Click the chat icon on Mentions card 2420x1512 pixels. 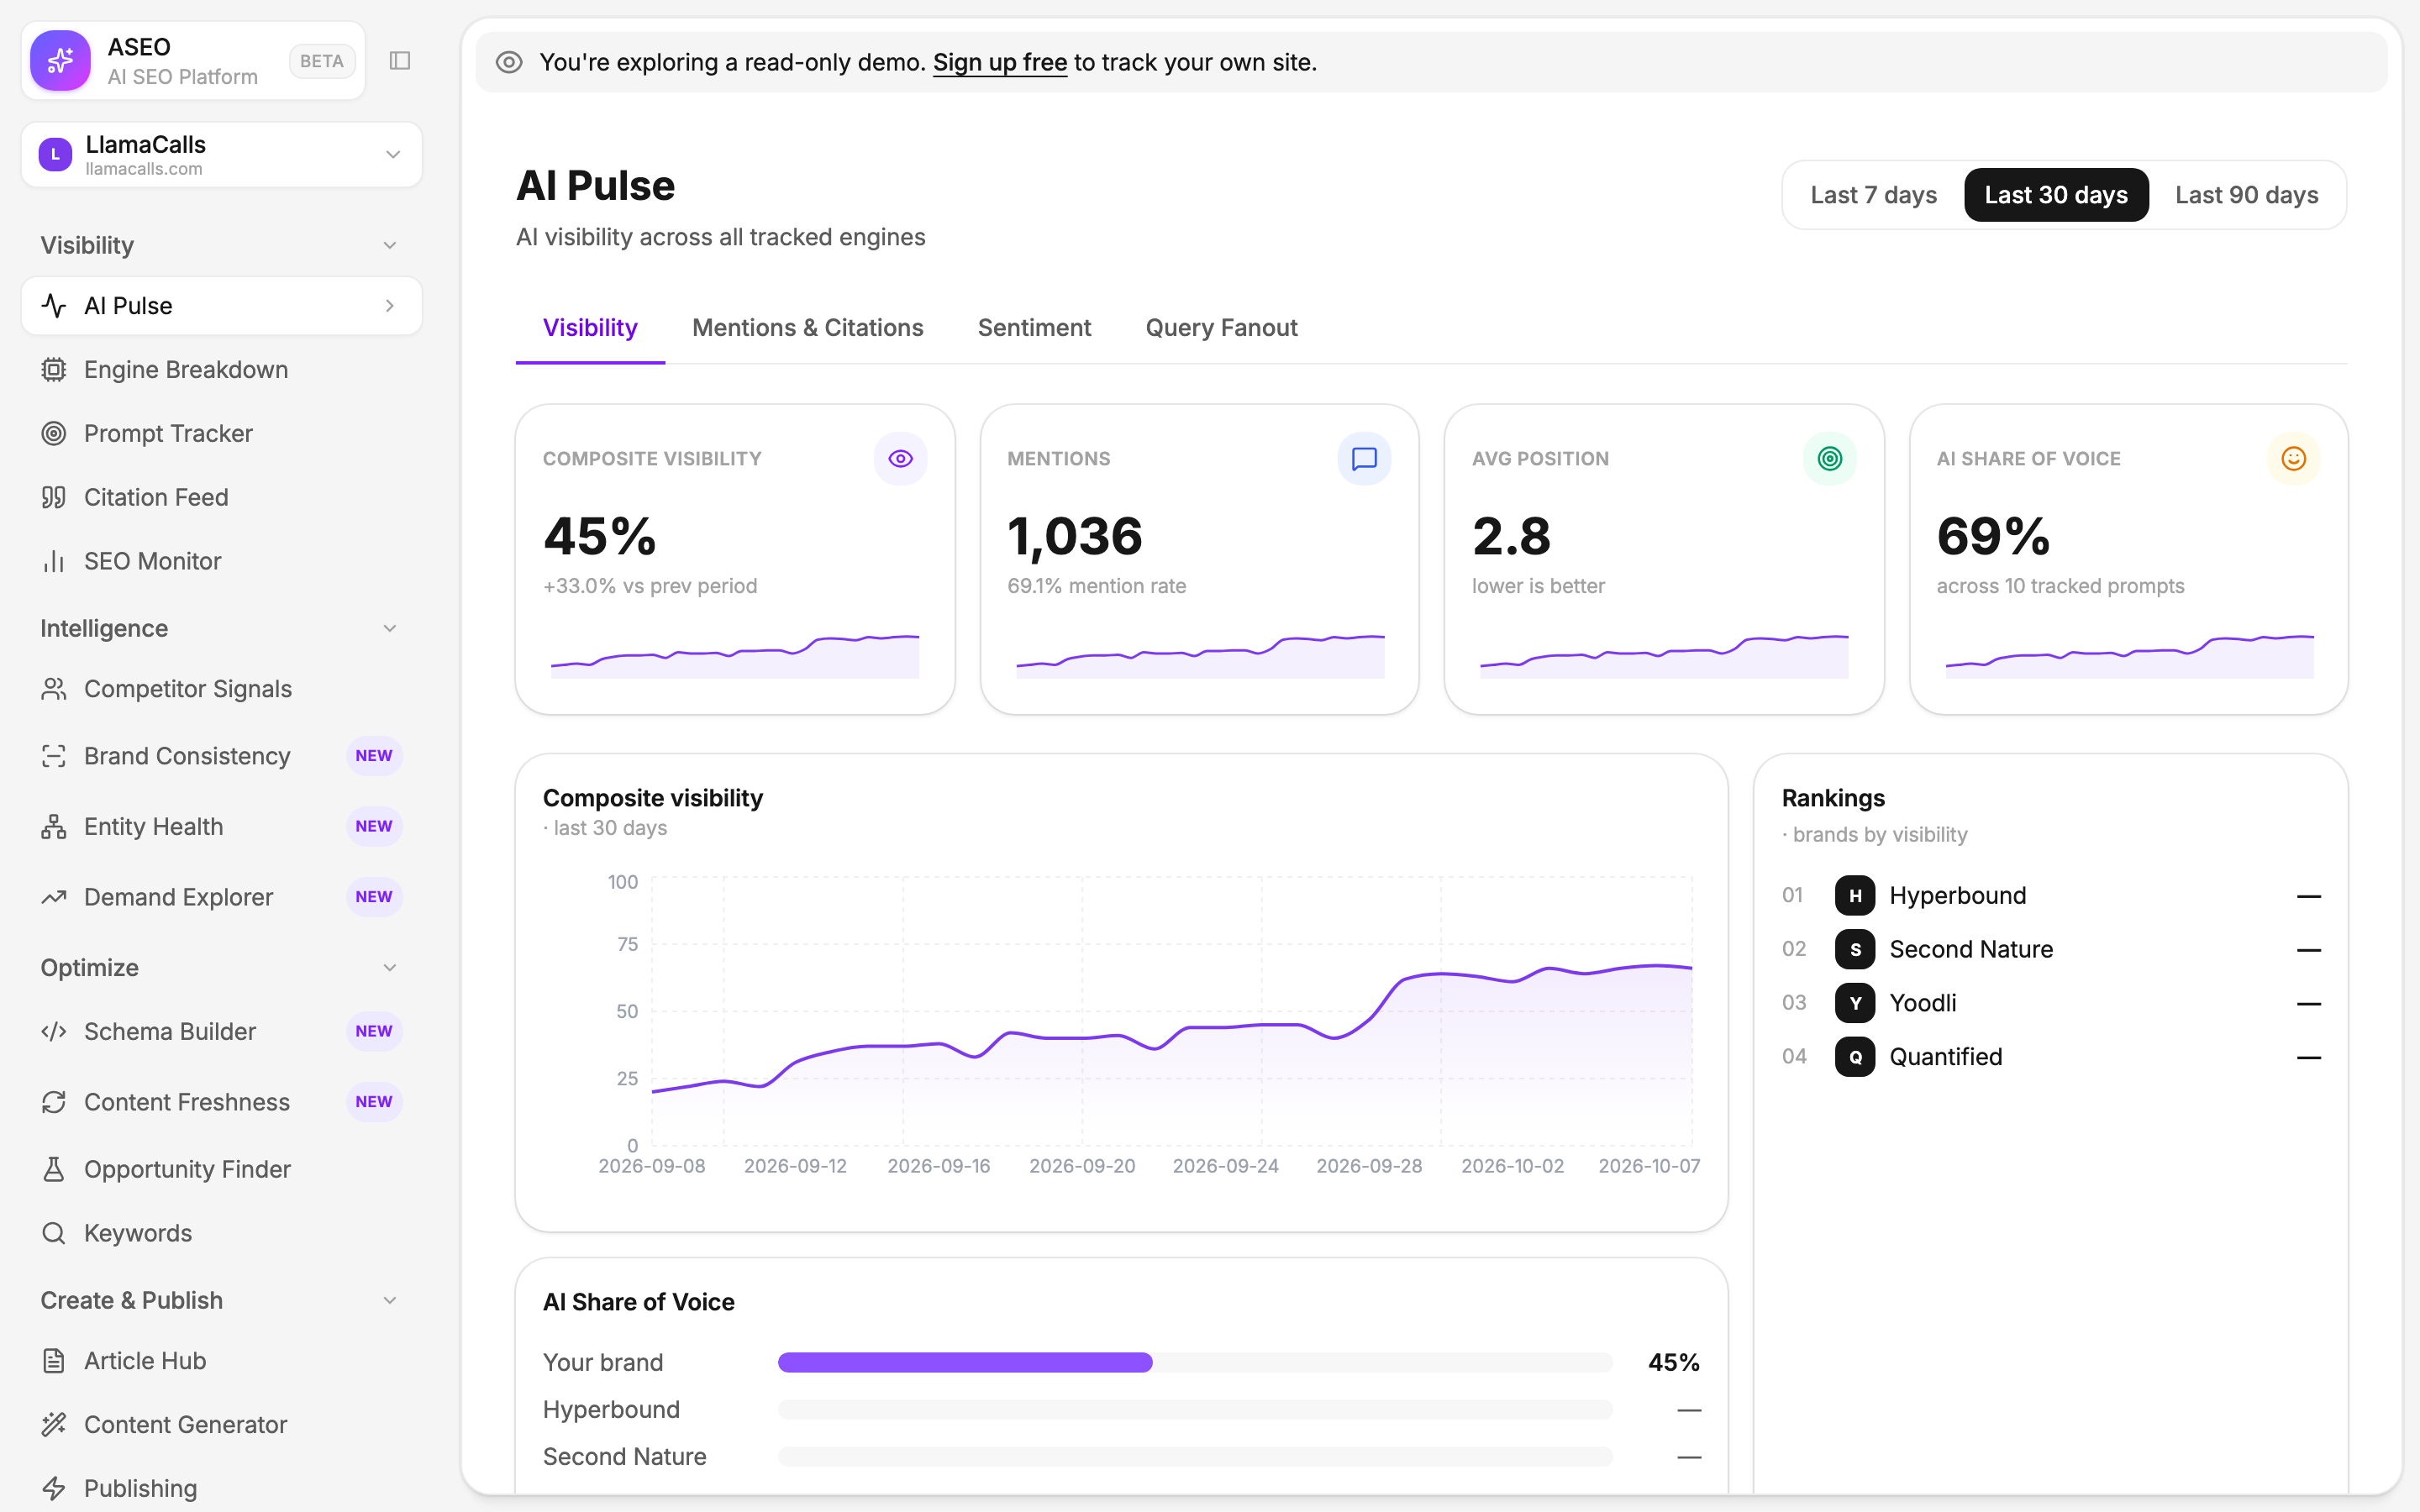(x=1364, y=459)
